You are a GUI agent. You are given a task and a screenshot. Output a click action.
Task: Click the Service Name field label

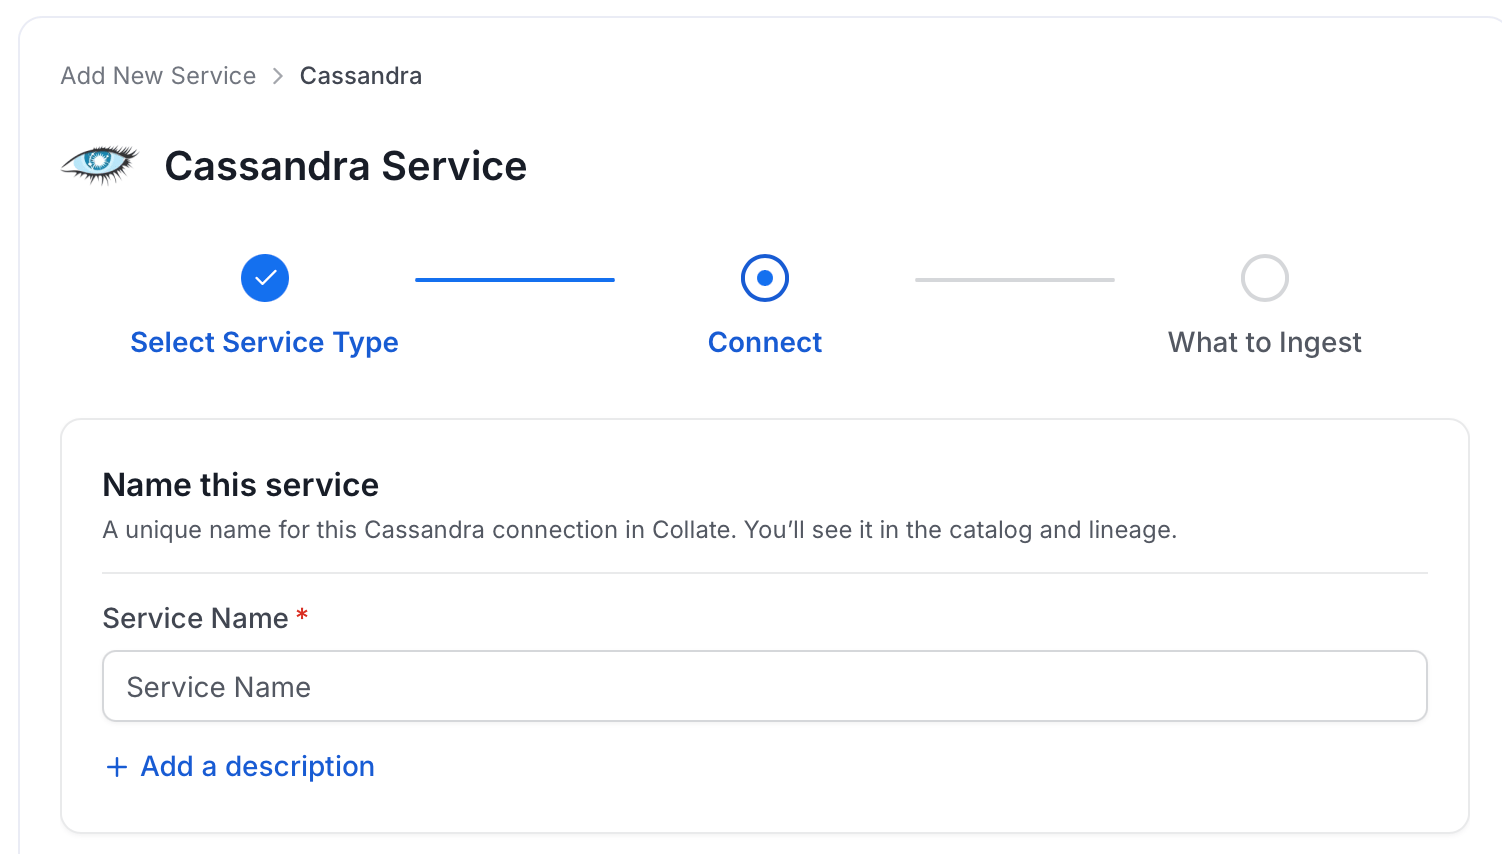196,618
